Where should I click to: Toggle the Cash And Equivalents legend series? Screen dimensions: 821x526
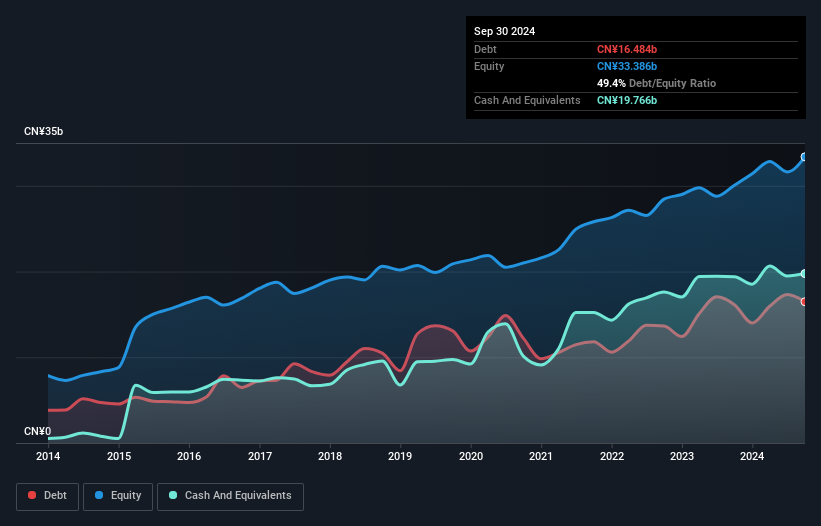230,496
